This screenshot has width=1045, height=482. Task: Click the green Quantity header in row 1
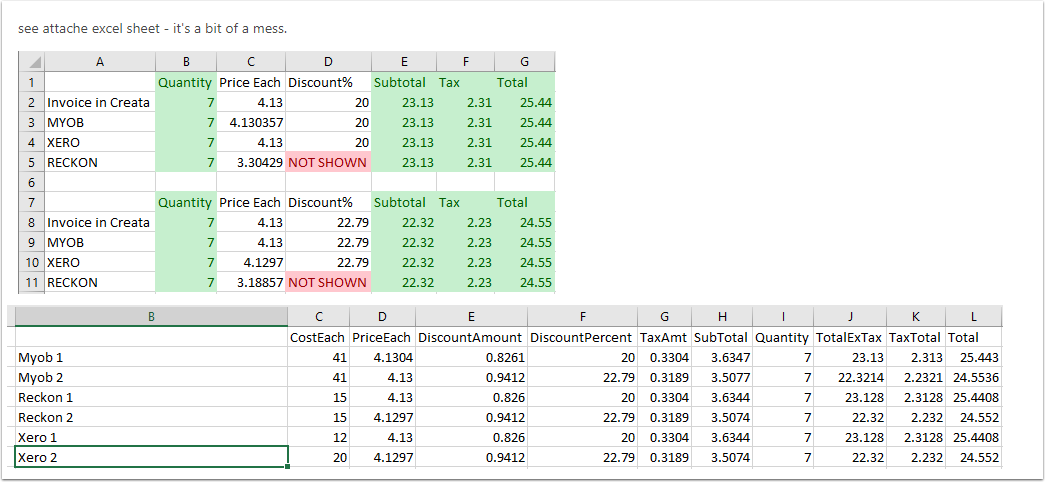186,83
